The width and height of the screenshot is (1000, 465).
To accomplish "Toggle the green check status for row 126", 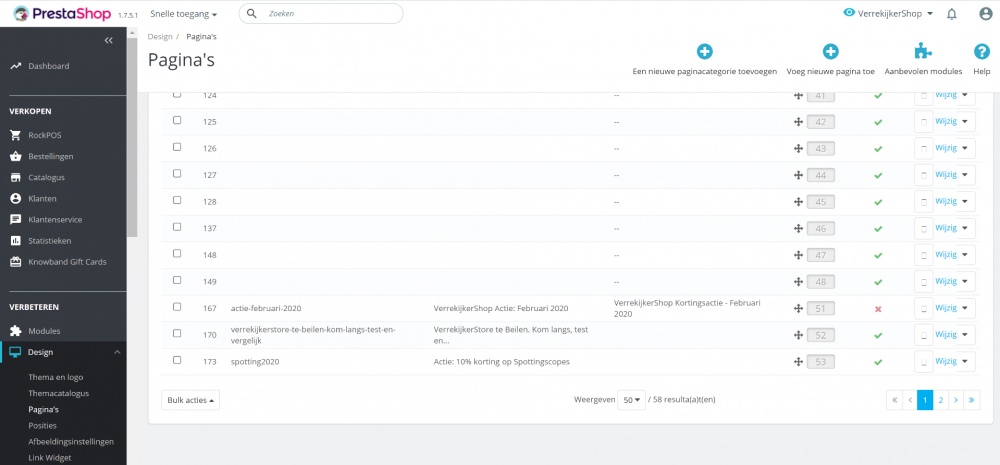I will tap(878, 149).
